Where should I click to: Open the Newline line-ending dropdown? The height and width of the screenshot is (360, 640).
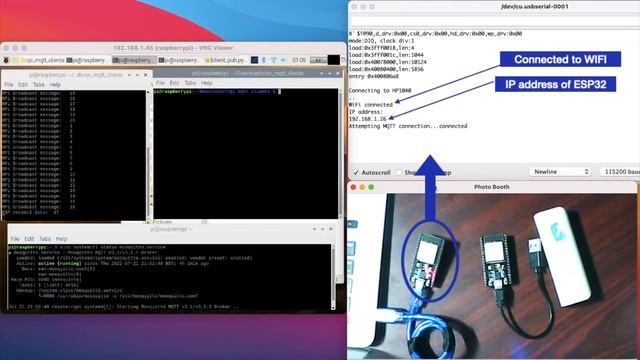coord(561,172)
